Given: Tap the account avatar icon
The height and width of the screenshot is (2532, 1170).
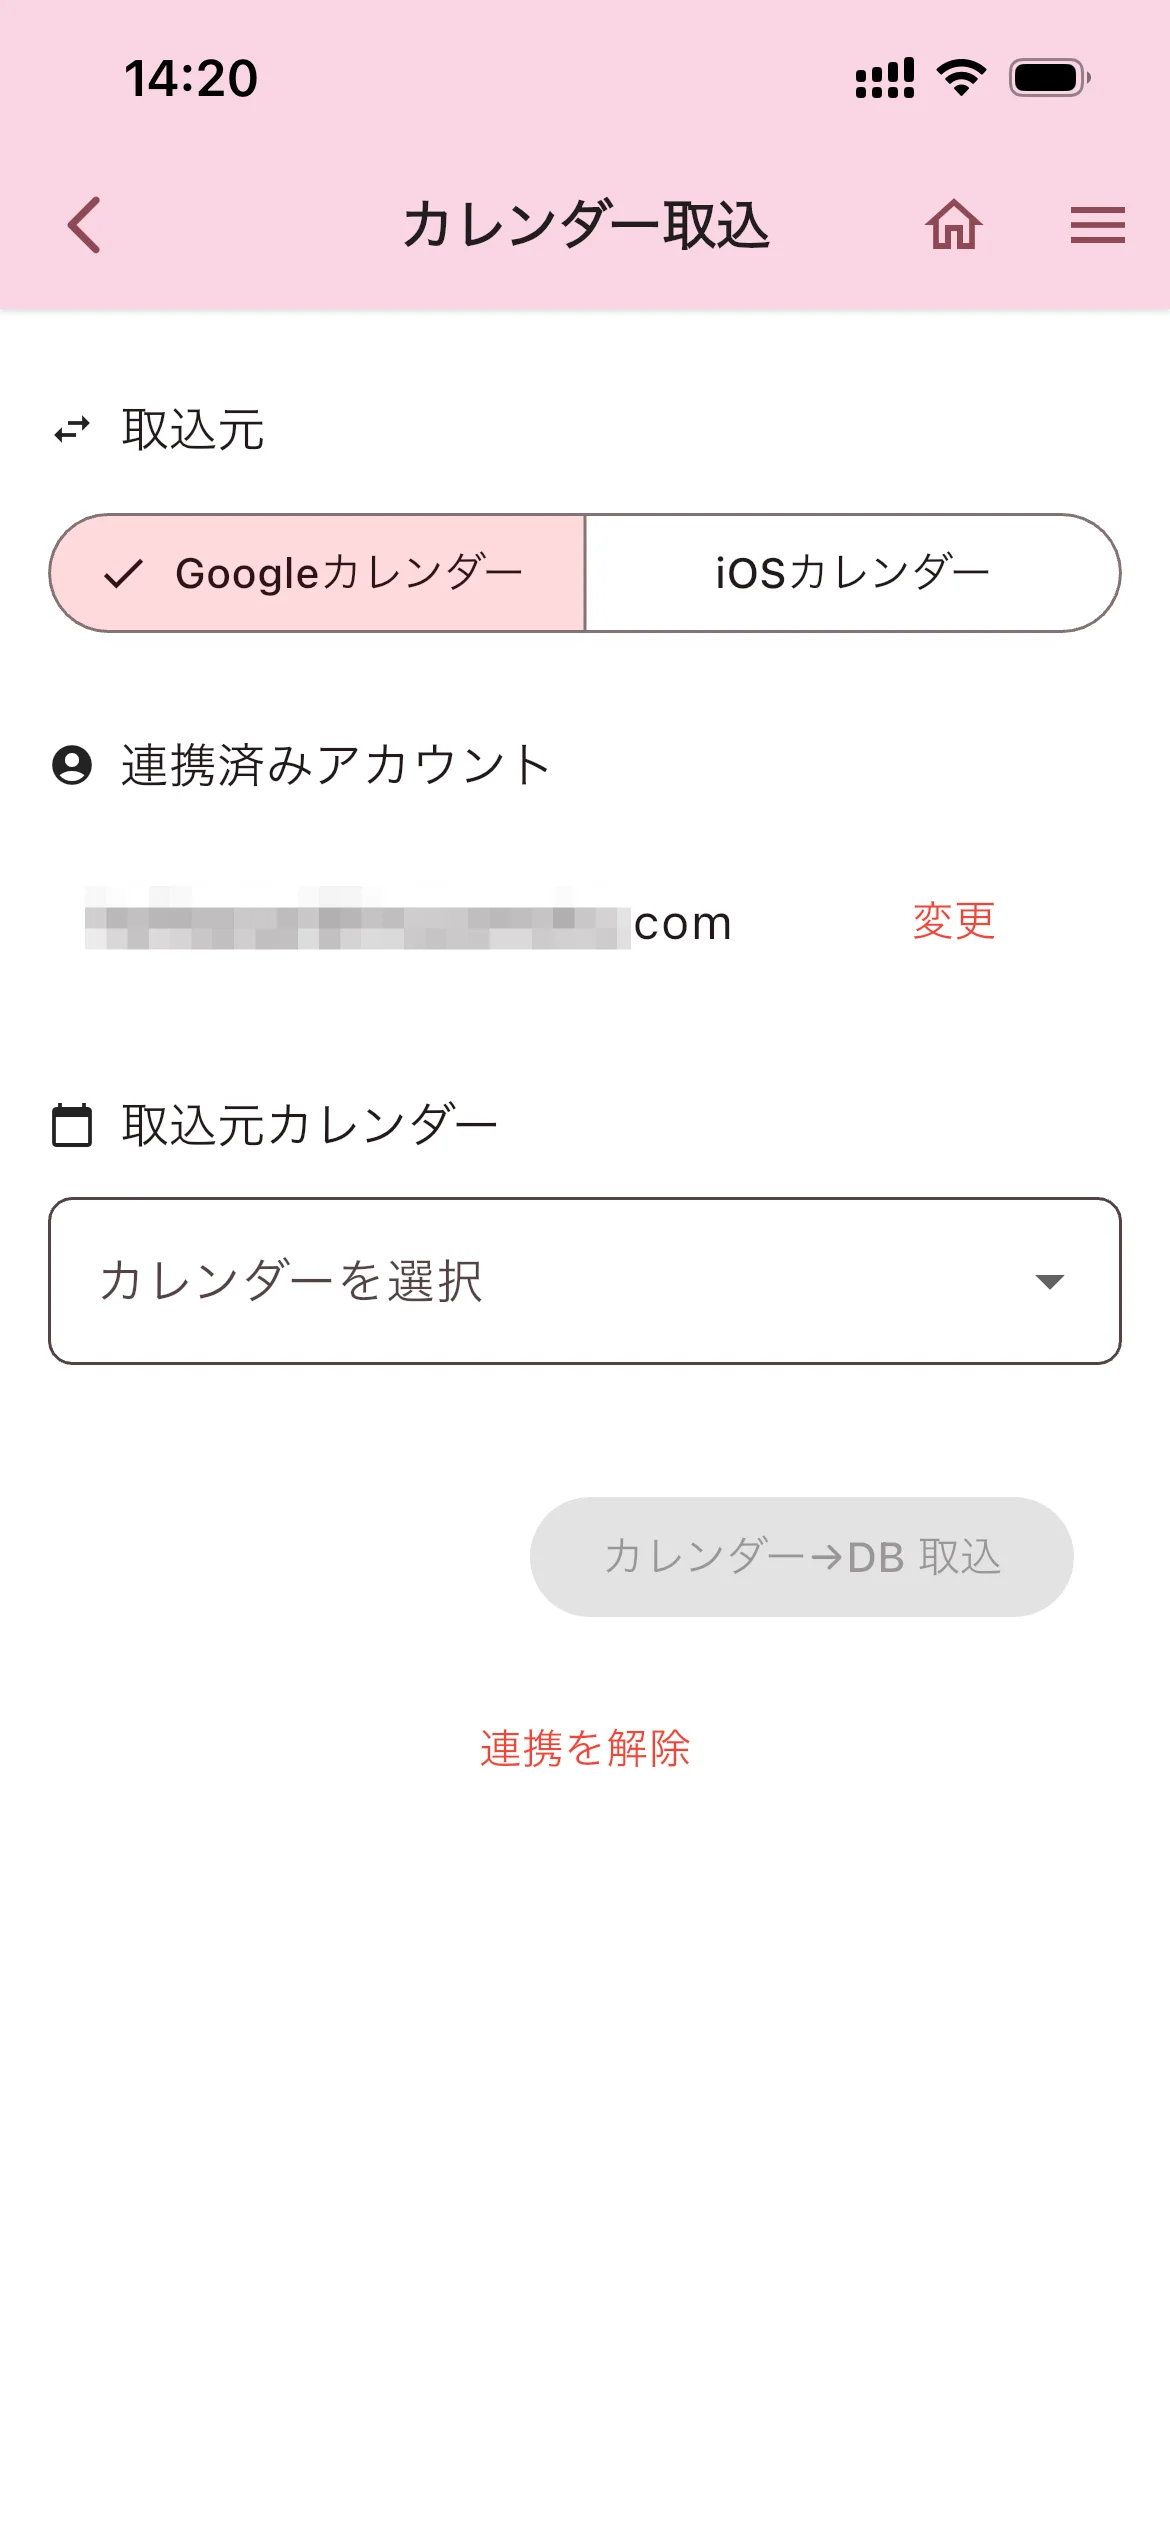Looking at the screenshot, I should [x=72, y=765].
